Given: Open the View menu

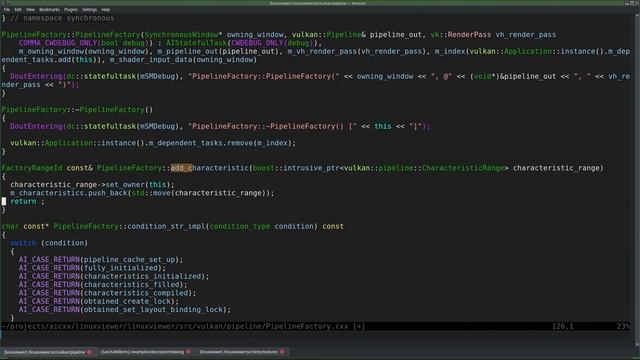Looking at the screenshot, I should 30,9.
